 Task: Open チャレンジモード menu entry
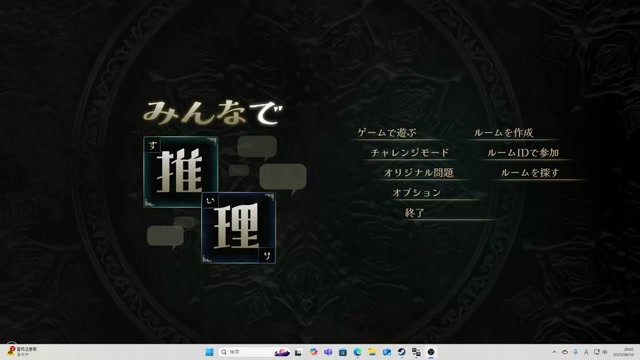tap(410, 153)
